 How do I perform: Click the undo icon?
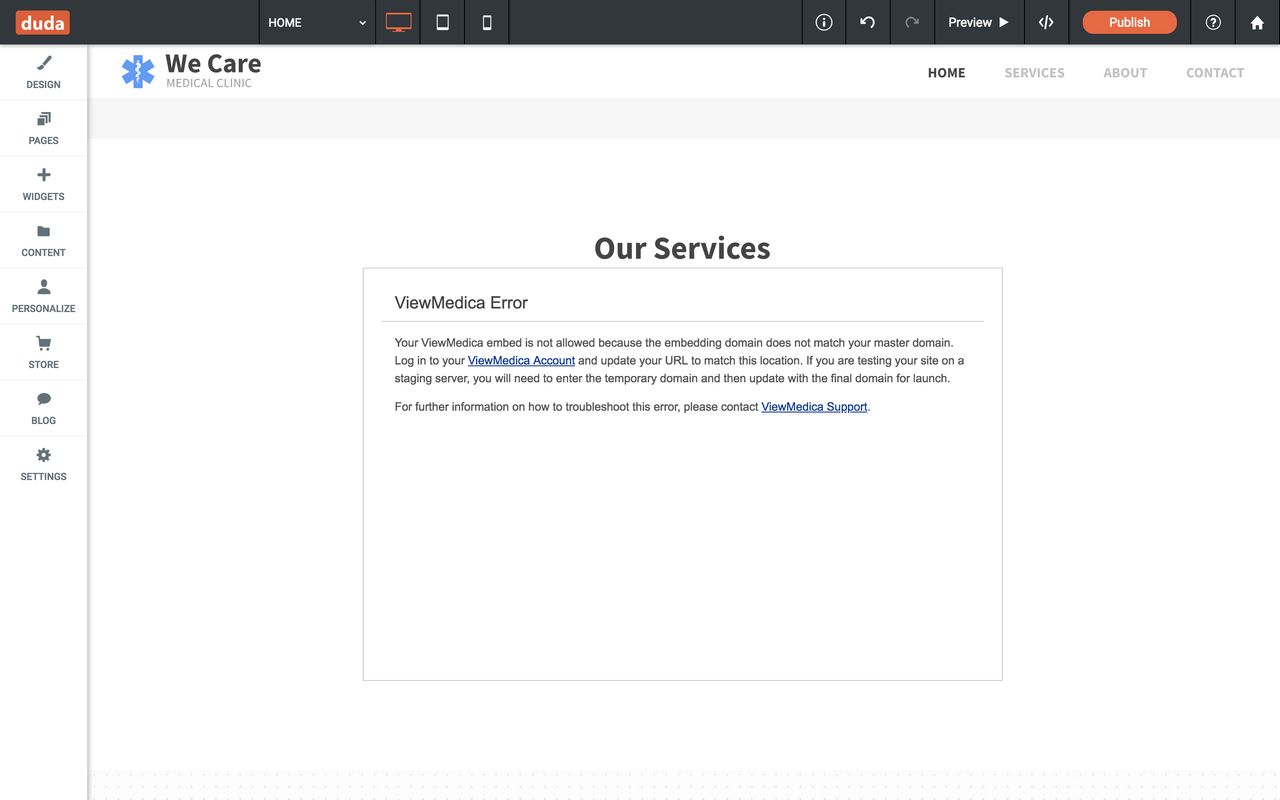tap(866, 21)
